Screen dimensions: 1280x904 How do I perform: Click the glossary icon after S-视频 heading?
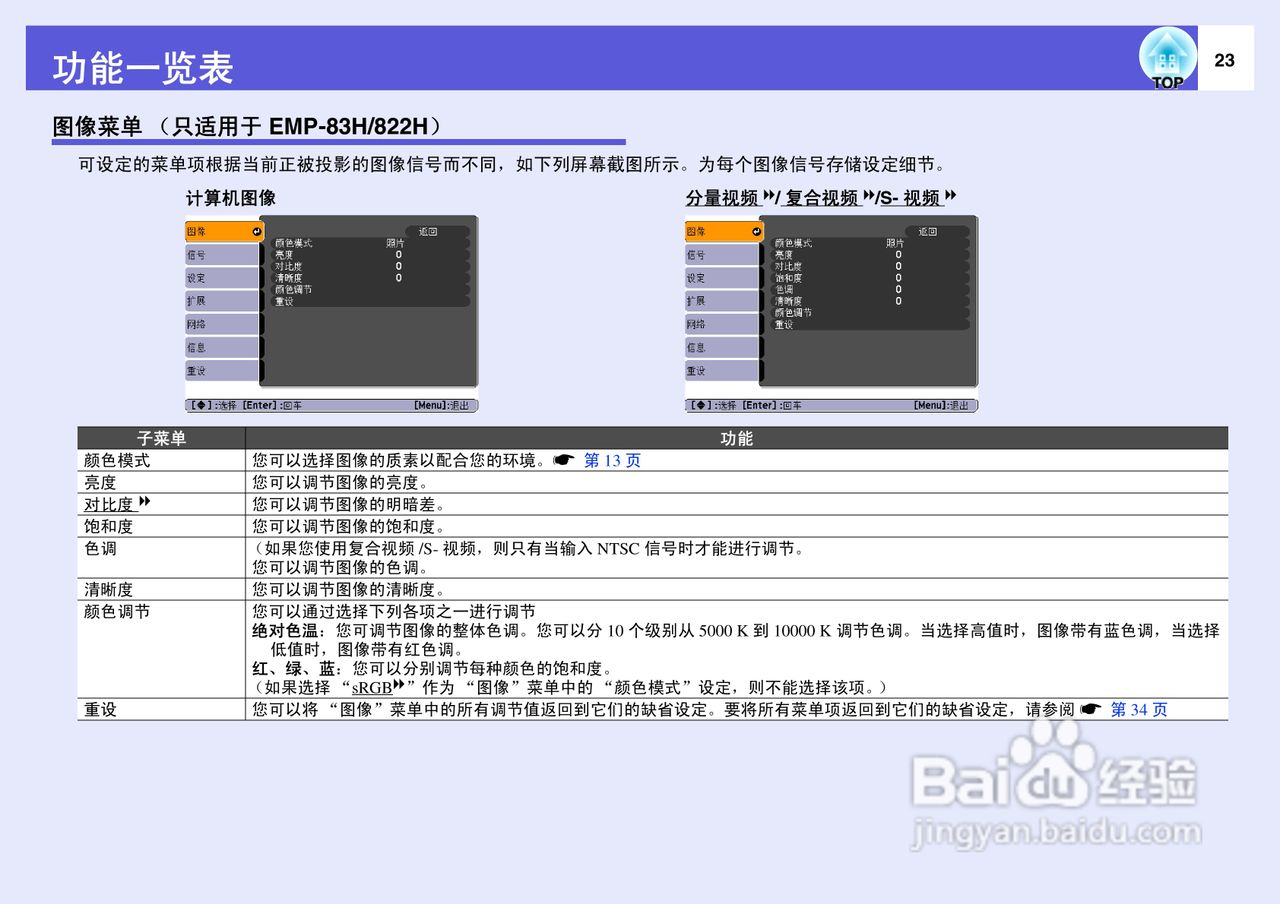[949, 195]
